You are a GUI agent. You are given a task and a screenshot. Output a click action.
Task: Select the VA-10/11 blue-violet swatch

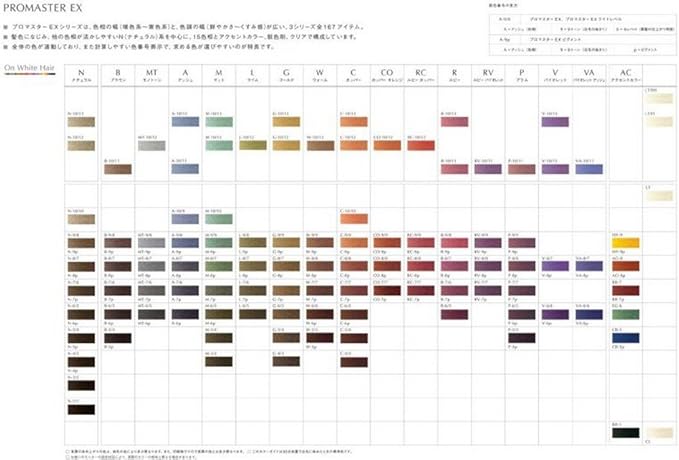click(589, 169)
